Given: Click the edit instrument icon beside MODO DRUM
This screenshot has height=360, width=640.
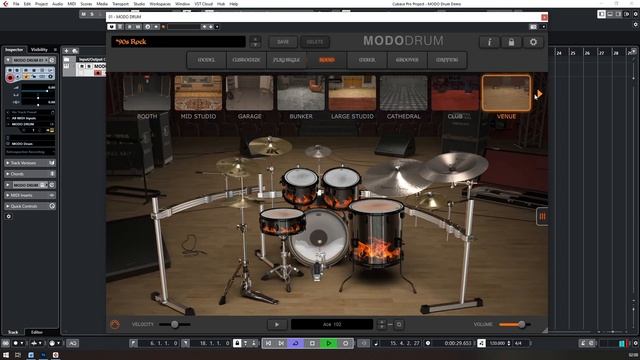Looking at the screenshot, I should 52,185.
